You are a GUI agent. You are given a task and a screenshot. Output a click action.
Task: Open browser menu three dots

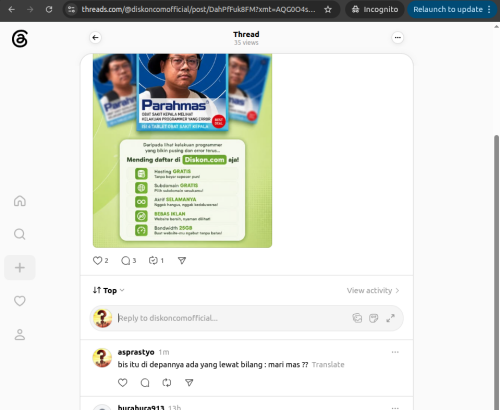tap(489, 9)
